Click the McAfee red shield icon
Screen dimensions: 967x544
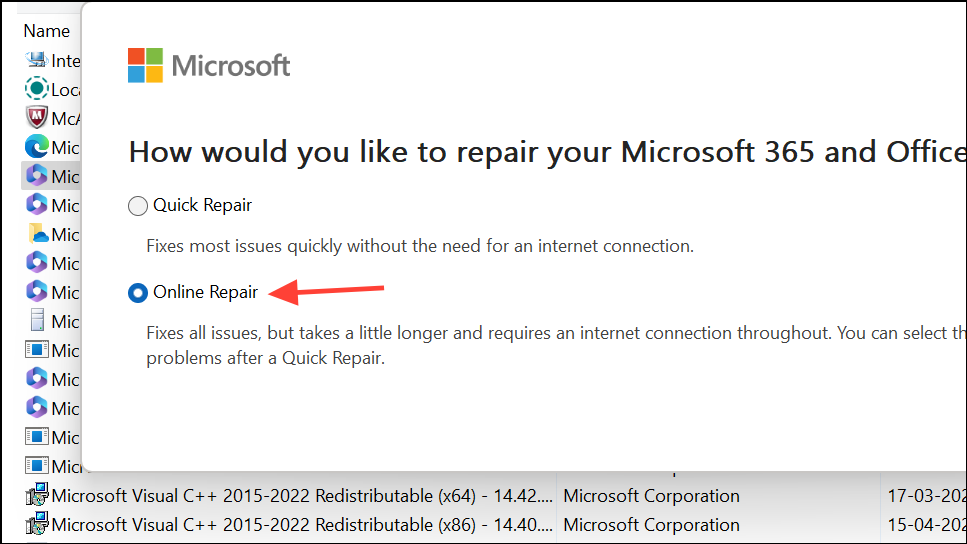[x=37, y=118]
